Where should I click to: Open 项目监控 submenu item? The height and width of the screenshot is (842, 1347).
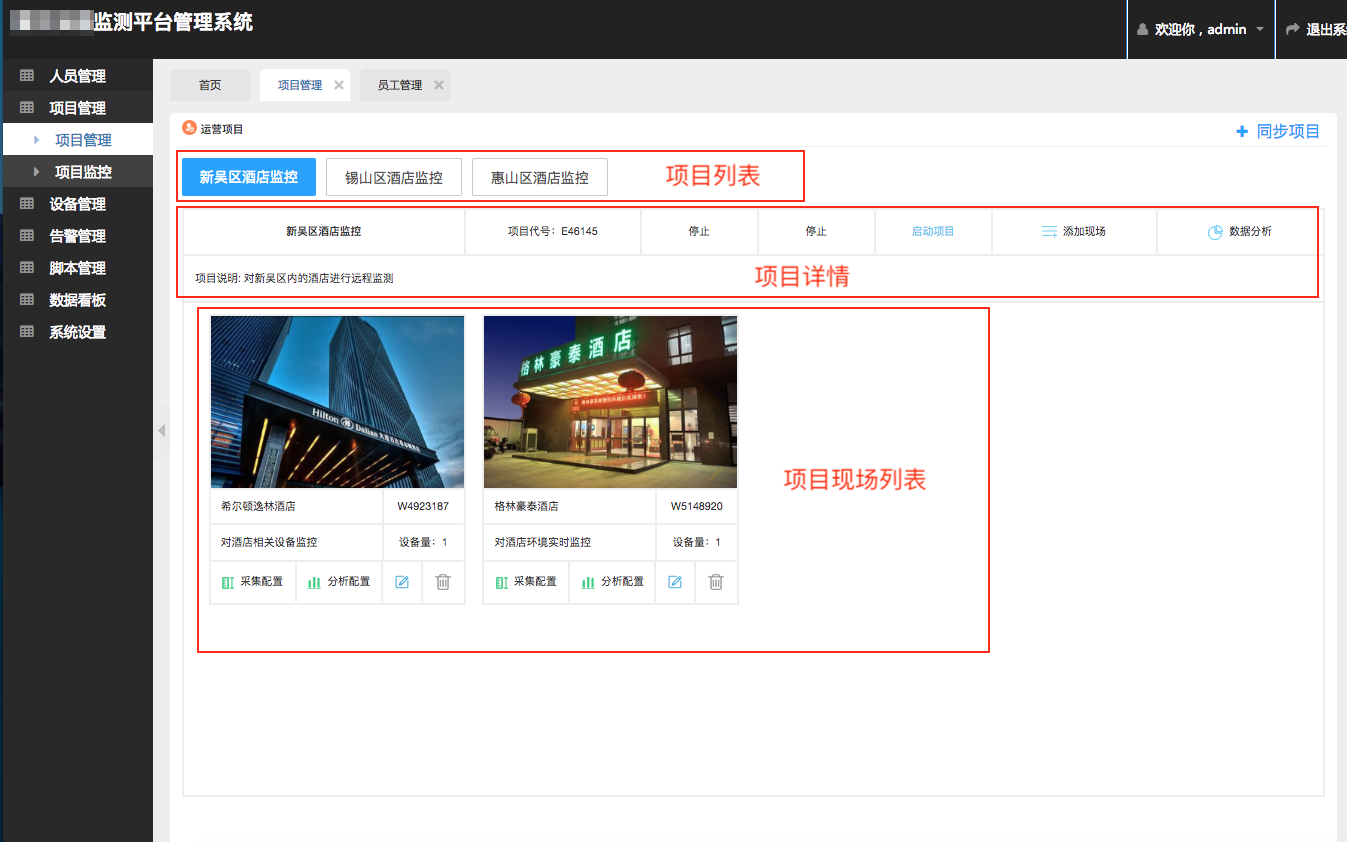point(83,172)
